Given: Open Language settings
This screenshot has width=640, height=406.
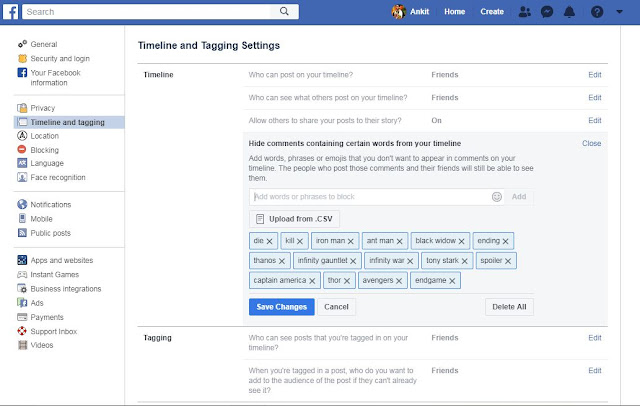Looking at the screenshot, I should point(47,163).
